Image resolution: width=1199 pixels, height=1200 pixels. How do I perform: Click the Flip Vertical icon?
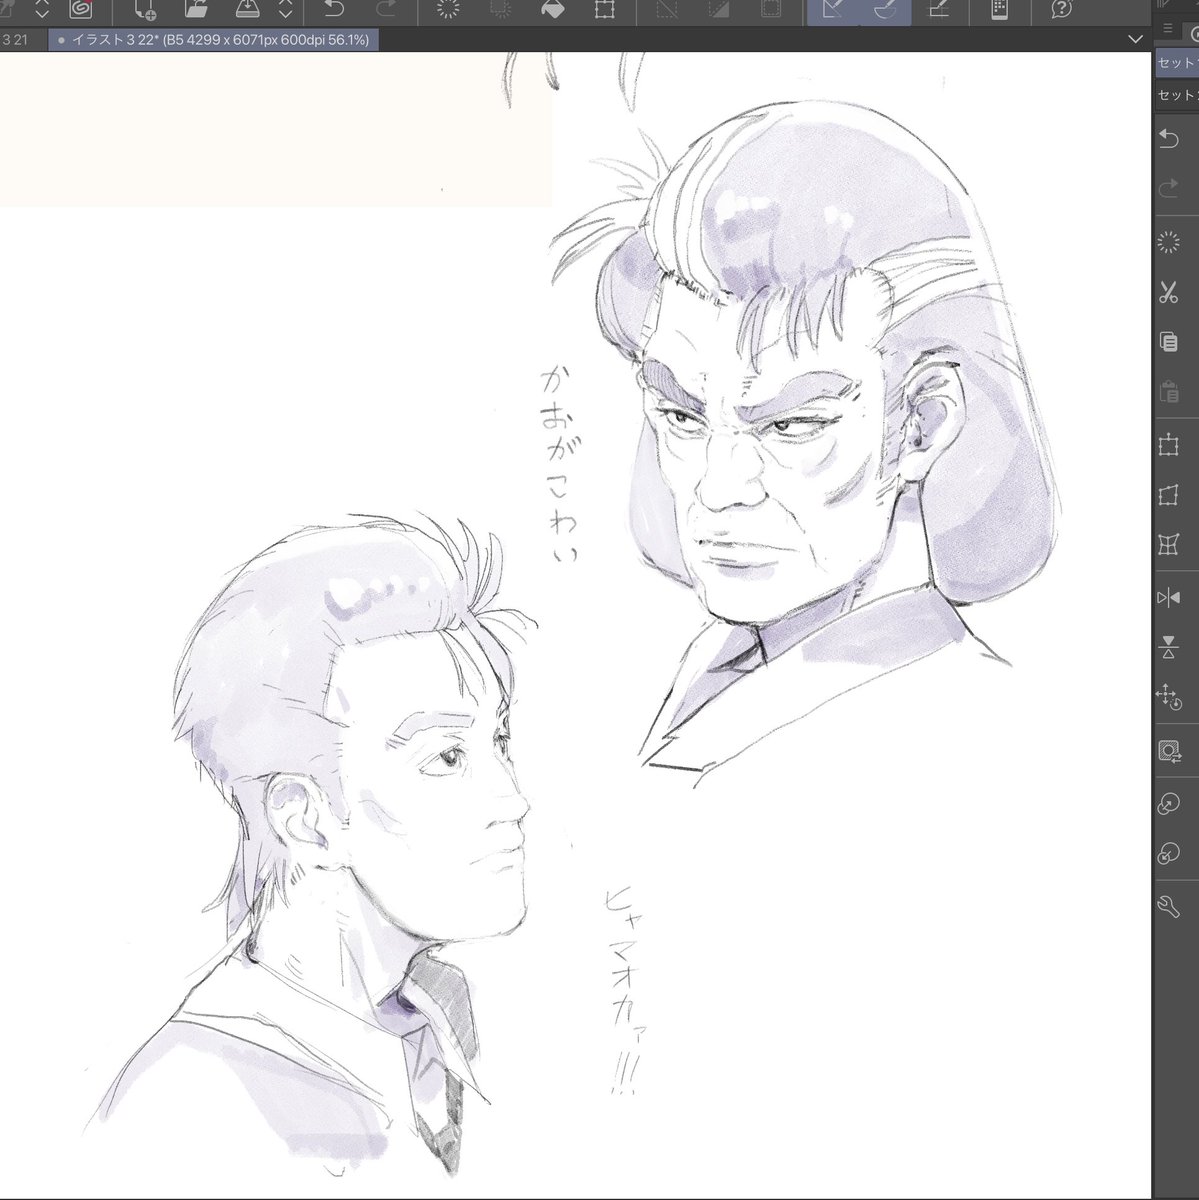[x=1168, y=647]
